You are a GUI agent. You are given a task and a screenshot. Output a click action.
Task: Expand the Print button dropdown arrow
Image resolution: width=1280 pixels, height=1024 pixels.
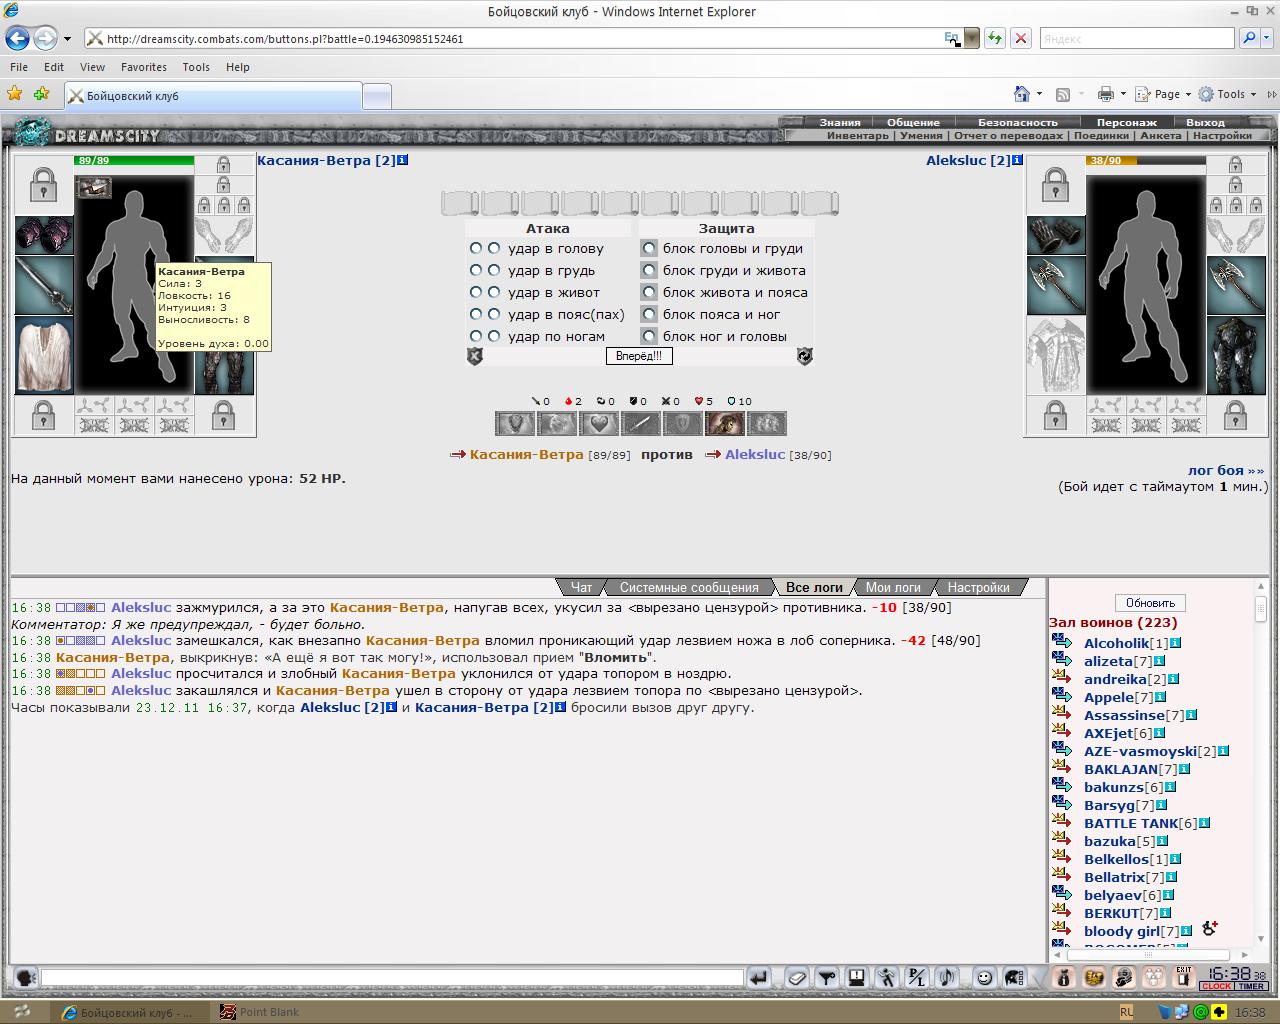coord(1123,94)
